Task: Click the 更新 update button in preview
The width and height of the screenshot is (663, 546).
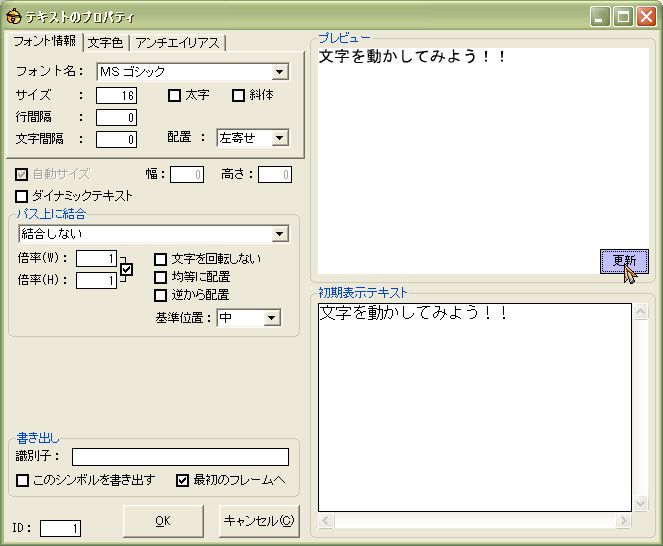Action: pyautogui.click(x=624, y=261)
